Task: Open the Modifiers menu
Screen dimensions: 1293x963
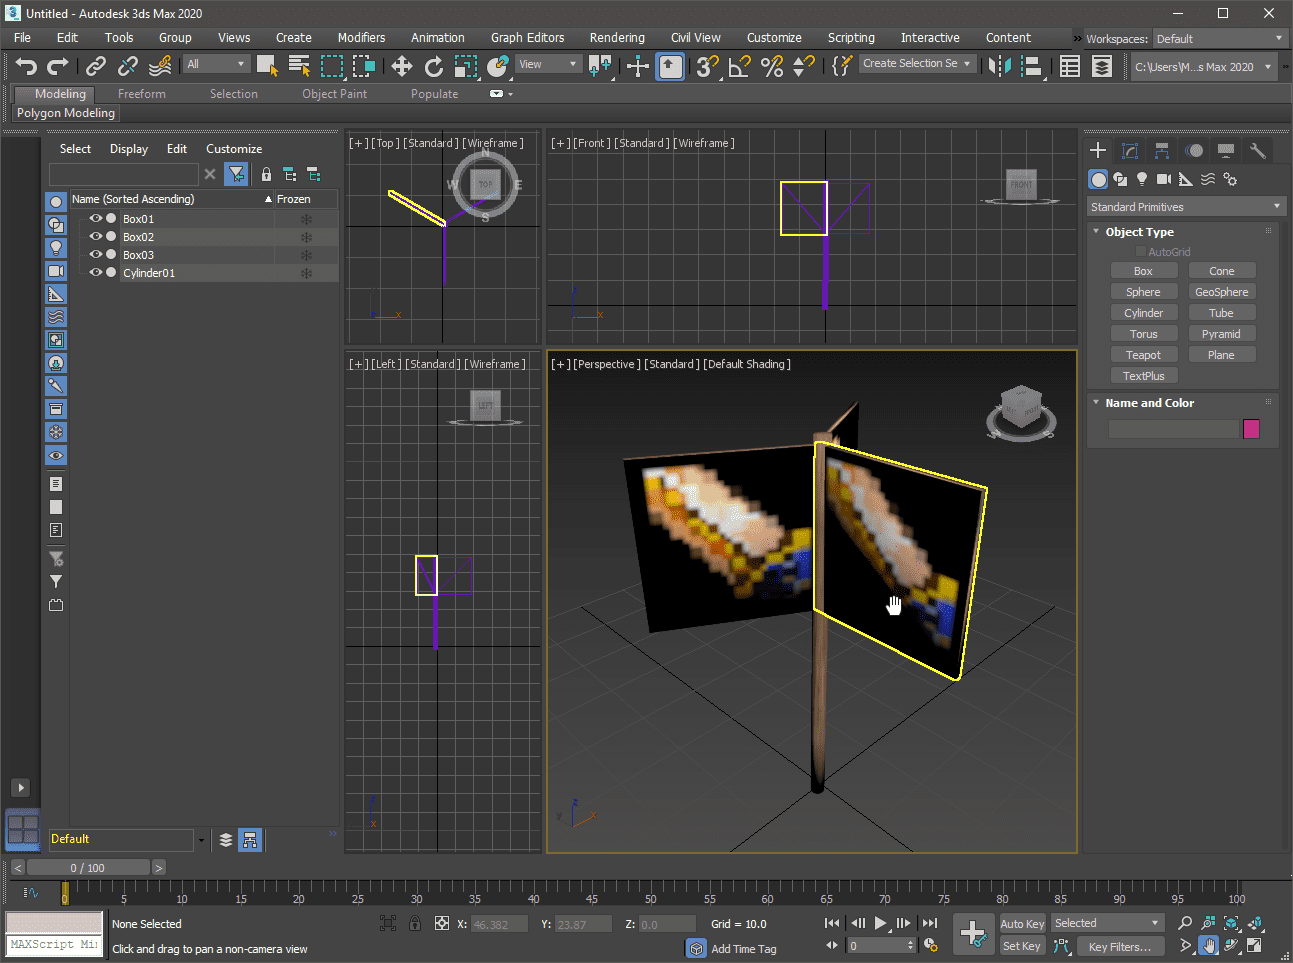Action: pyautogui.click(x=361, y=37)
